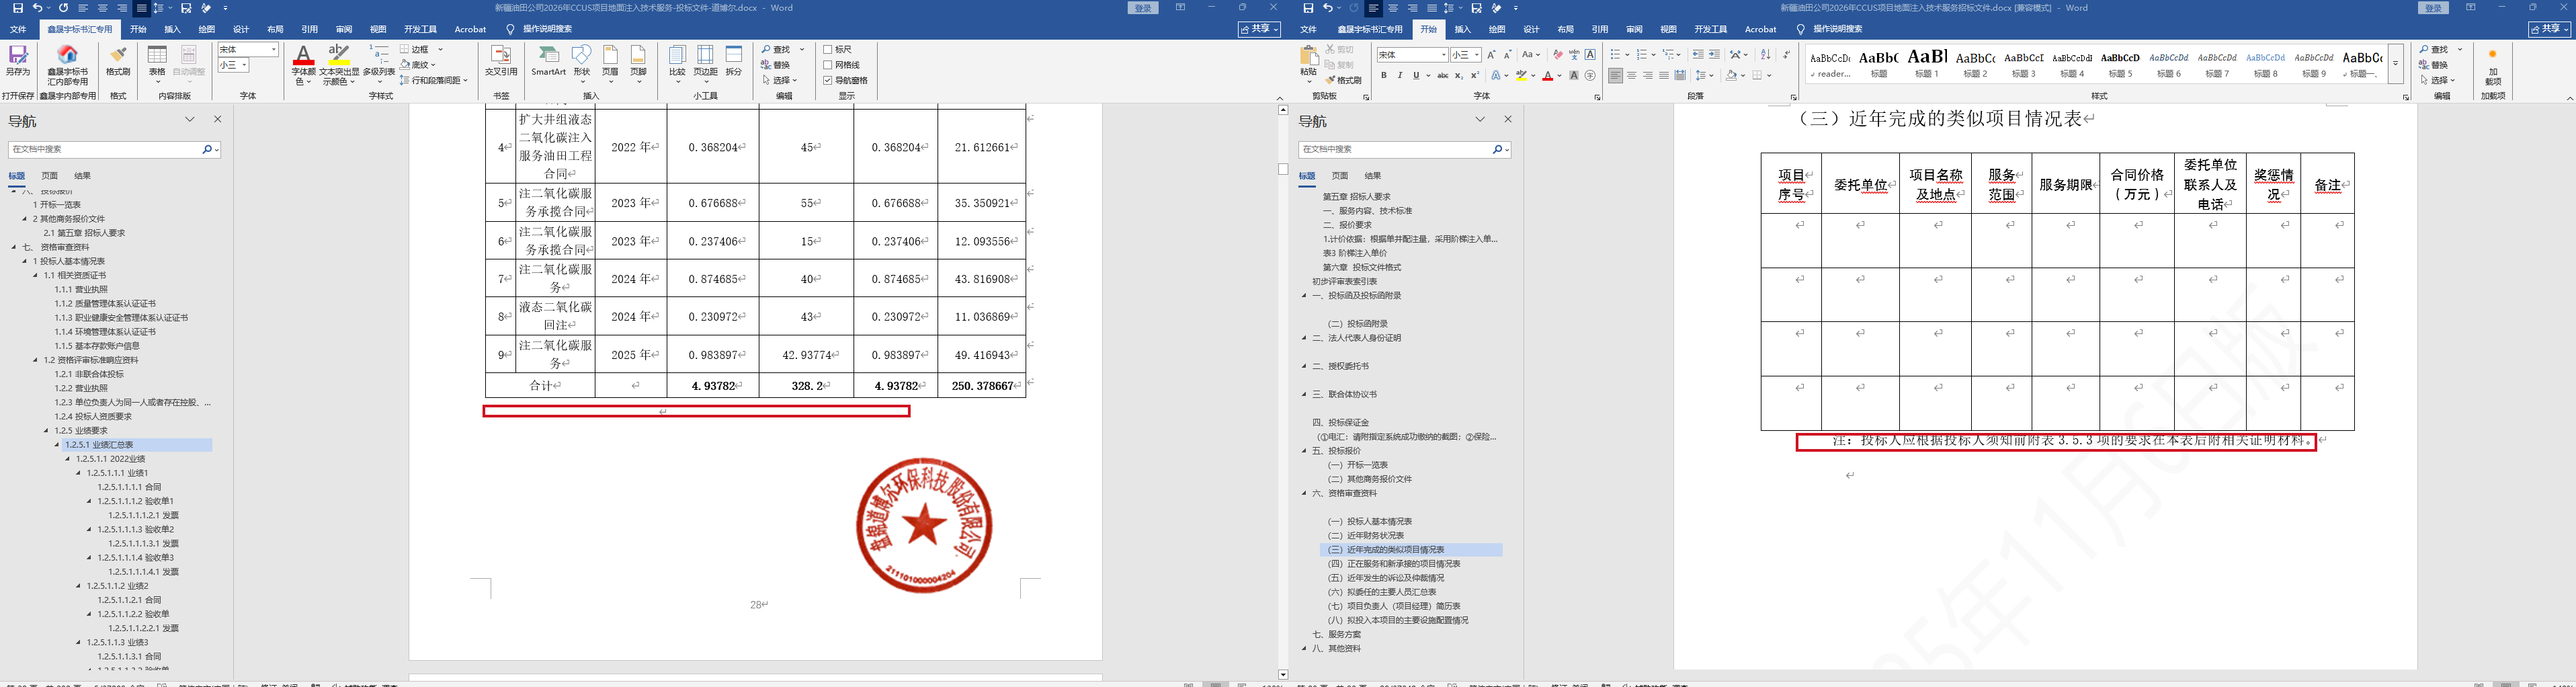Enable the 网格线 gridlines checkbox
Viewport: 2576px width, 687px height.
point(828,65)
